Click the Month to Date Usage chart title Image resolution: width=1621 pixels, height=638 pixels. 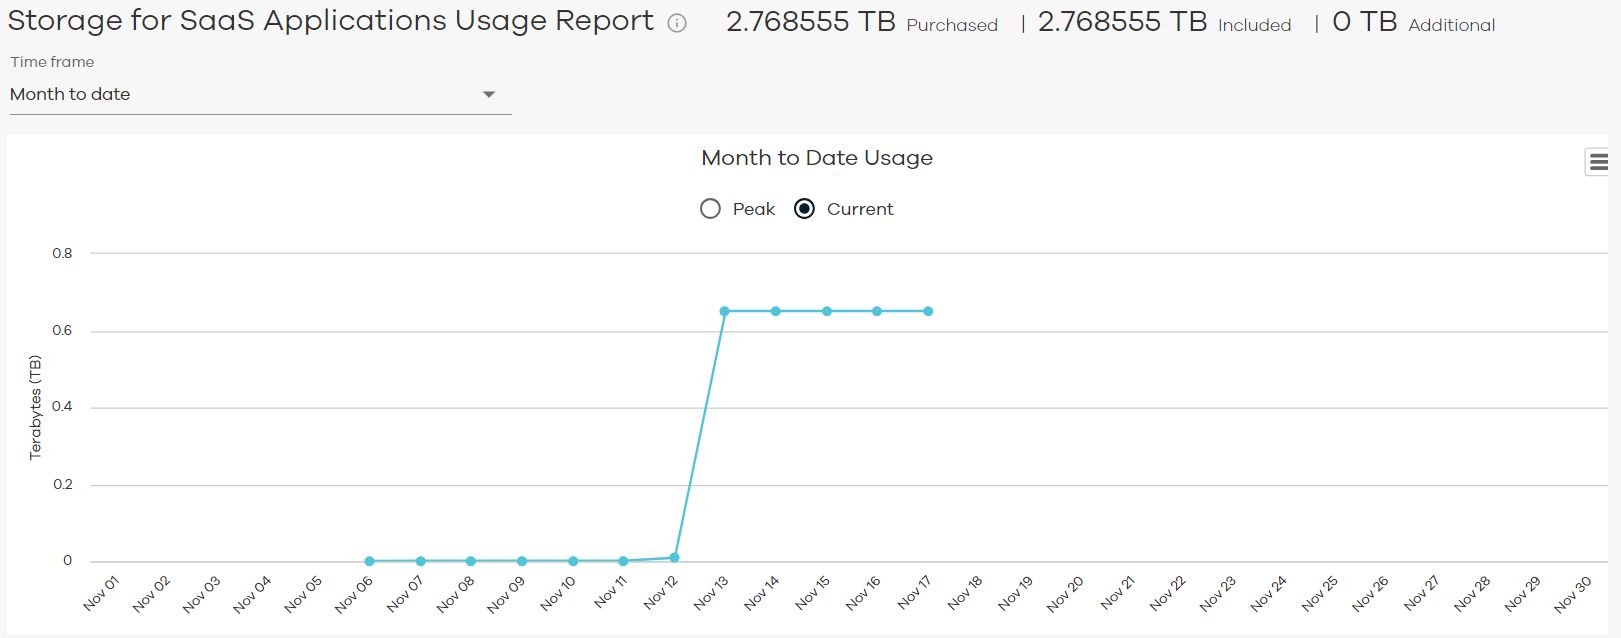[816, 157]
